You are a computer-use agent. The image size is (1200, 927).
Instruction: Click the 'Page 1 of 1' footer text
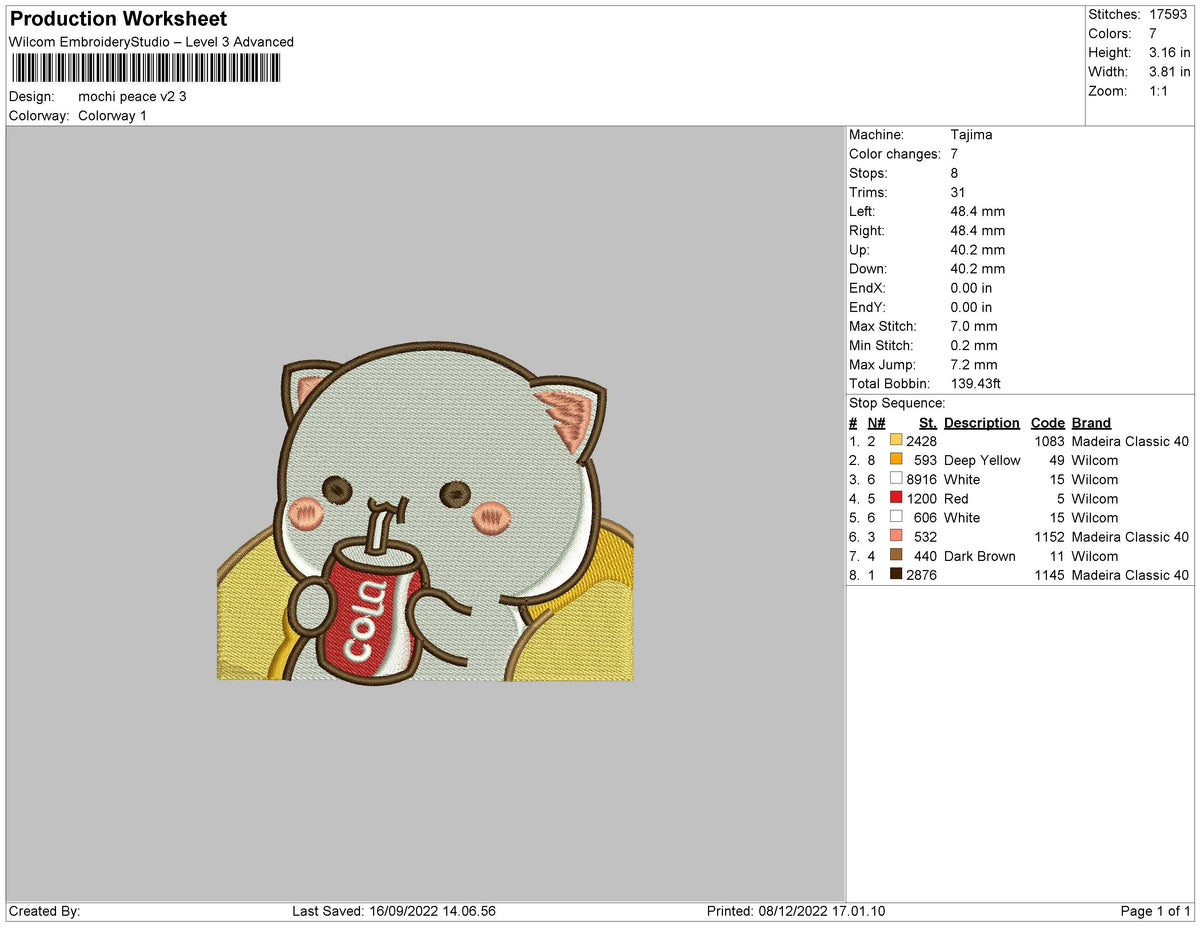tap(1155, 911)
